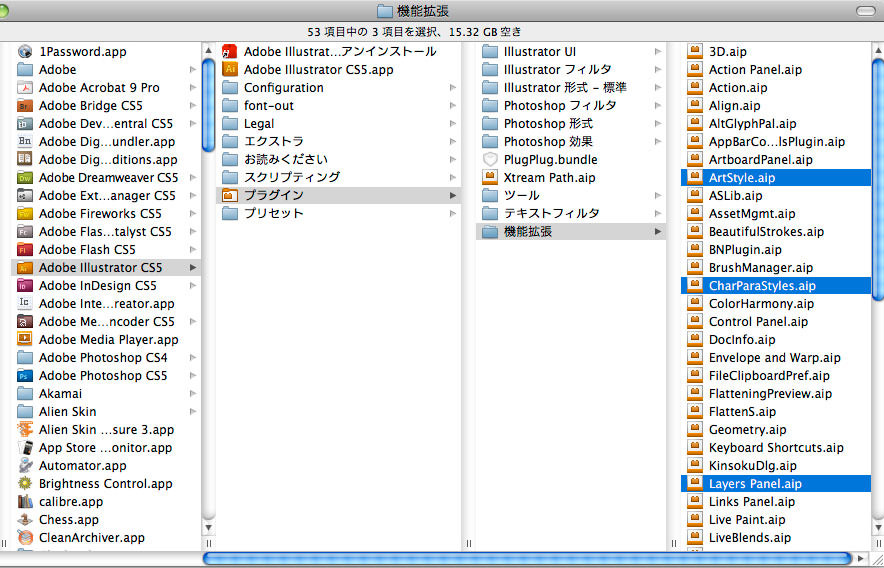Image resolution: width=884 pixels, height=568 pixels.
Task: Click the Adobe Bridge CS5 folder icon
Action: coord(25,105)
